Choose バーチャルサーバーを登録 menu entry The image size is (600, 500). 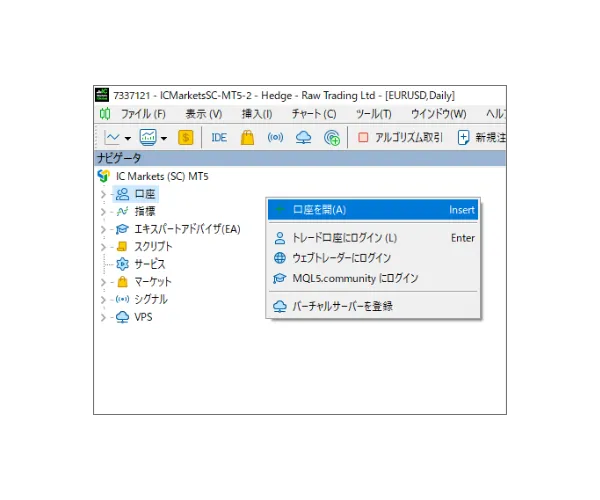point(373,306)
